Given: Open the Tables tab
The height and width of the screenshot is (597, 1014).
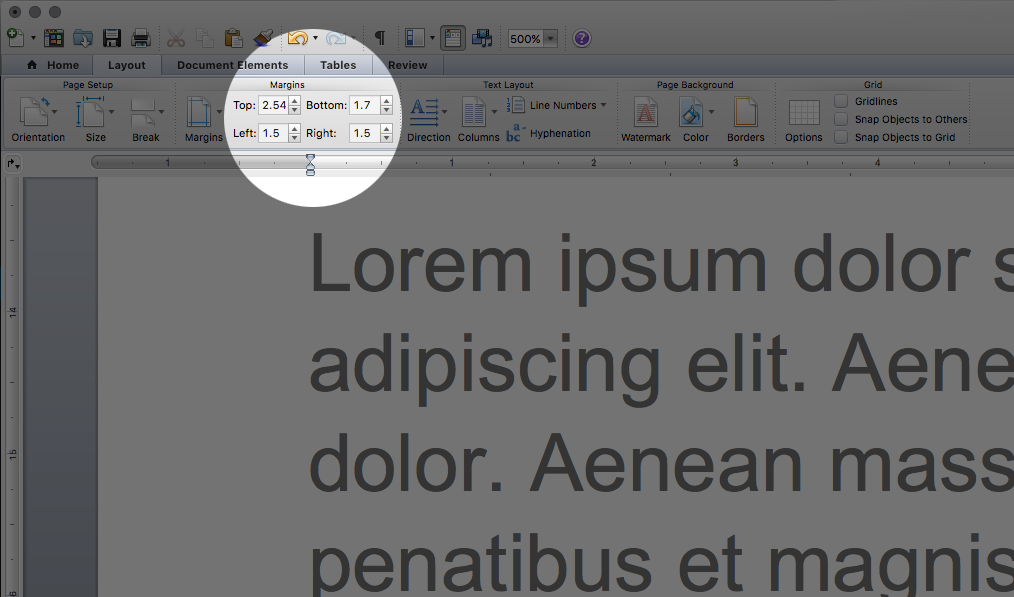Looking at the screenshot, I should 338,65.
